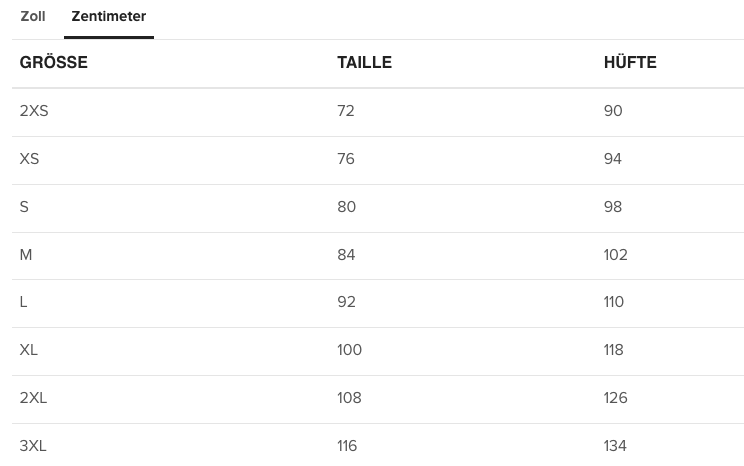Viewport: 744px width, 466px height.
Task: Switch to the Zoll tab
Action: [33, 17]
